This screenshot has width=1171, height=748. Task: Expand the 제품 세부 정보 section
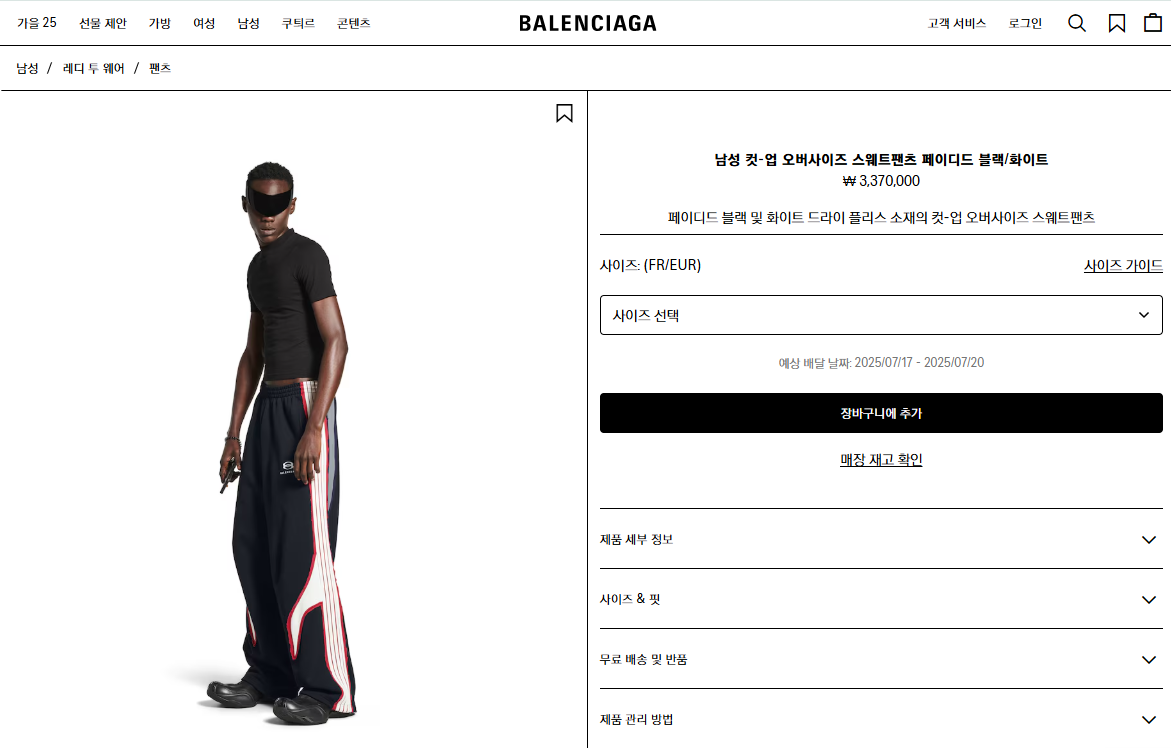point(881,539)
